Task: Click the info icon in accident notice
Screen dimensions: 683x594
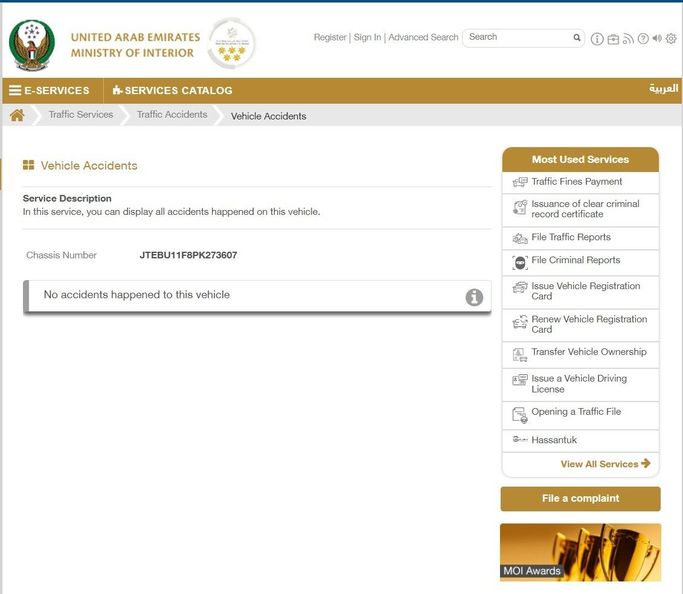Action: (474, 297)
